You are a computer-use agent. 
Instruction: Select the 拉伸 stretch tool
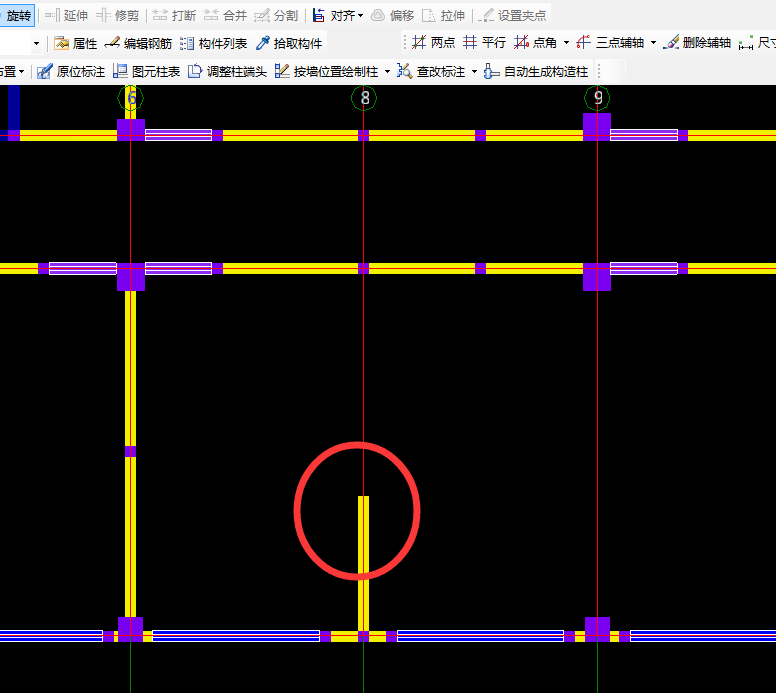coord(443,16)
